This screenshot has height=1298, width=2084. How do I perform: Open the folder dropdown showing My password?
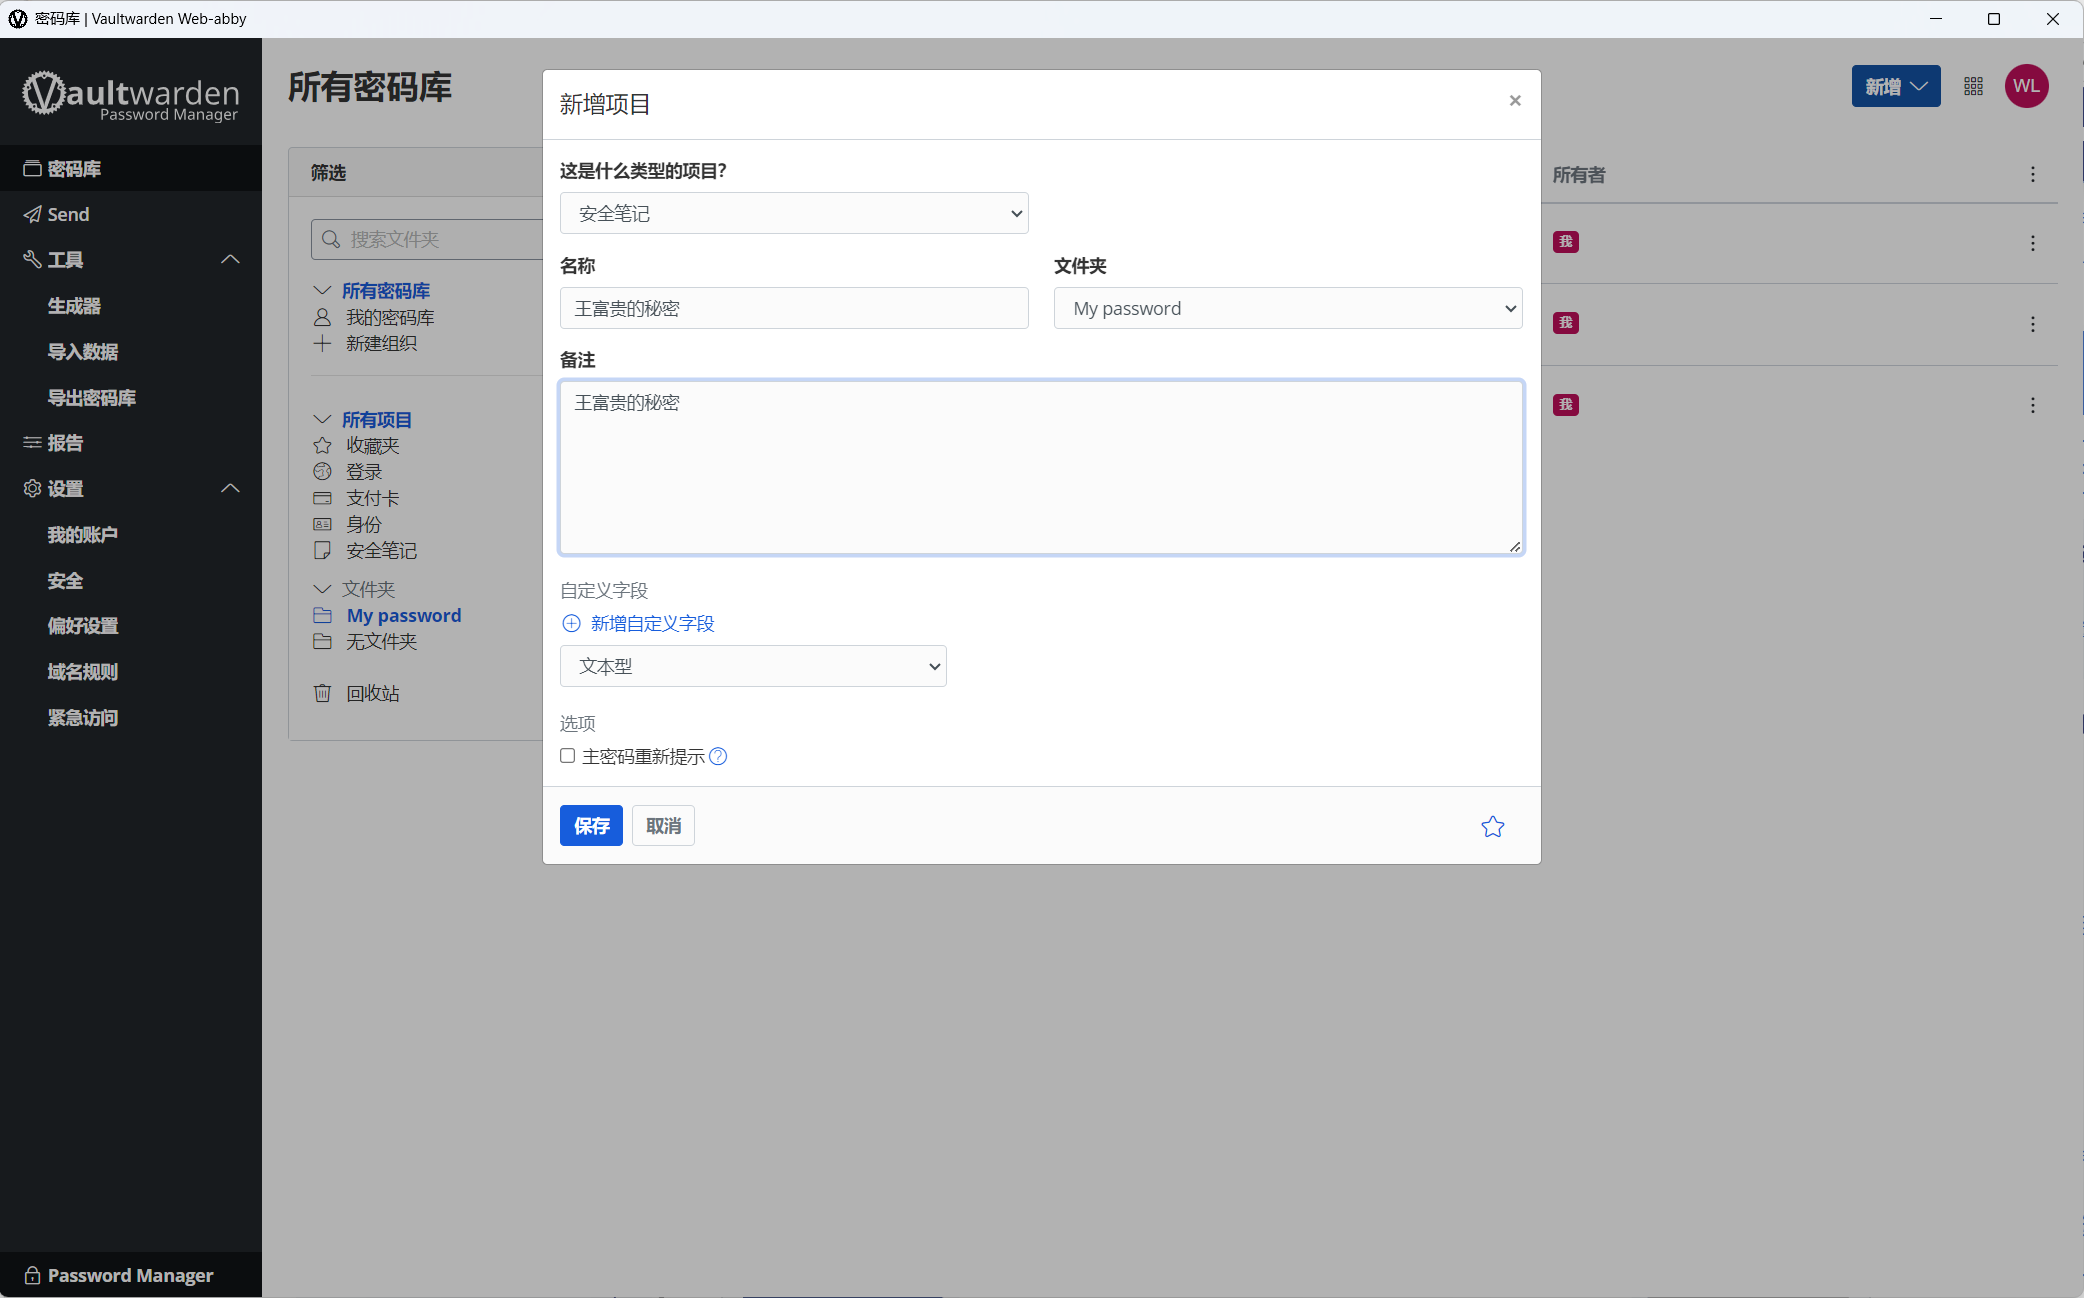[x=1288, y=308]
